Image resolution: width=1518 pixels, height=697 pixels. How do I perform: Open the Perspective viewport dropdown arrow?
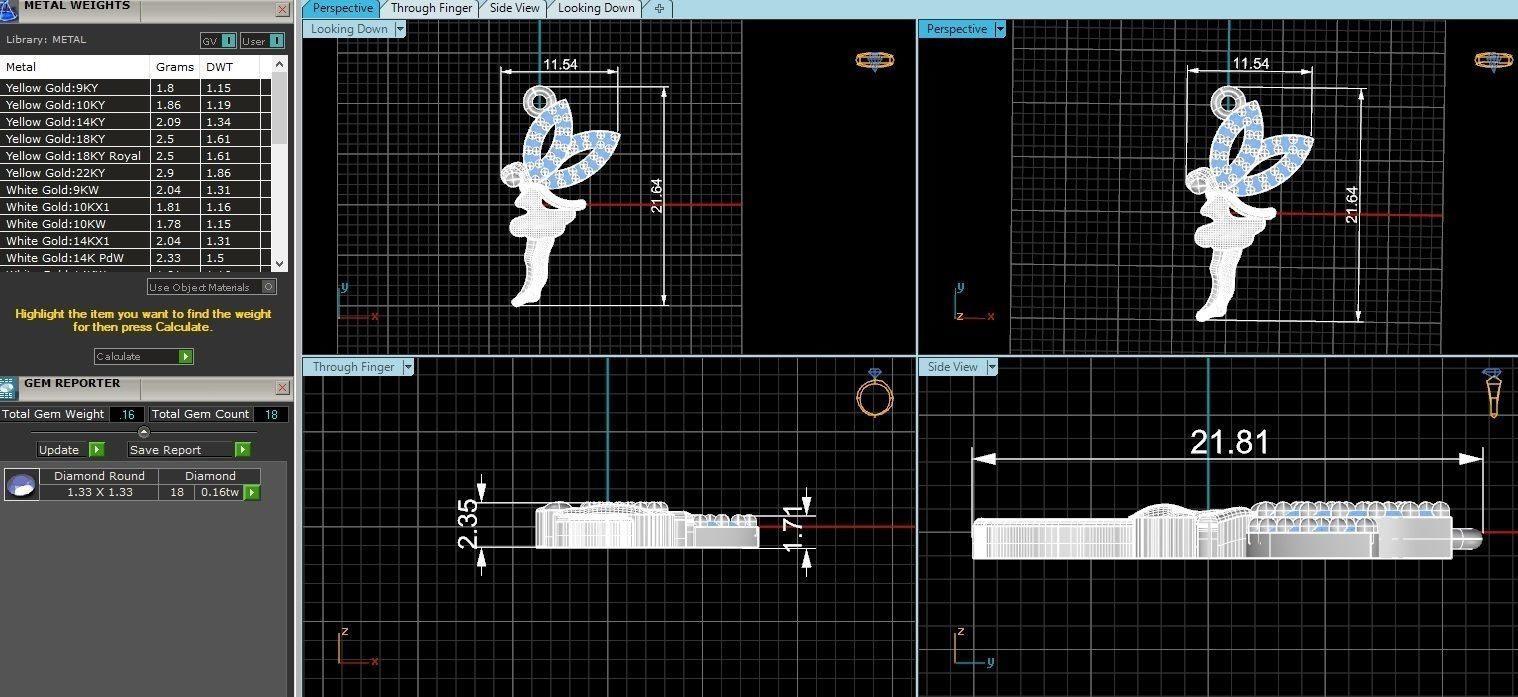pos(999,29)
